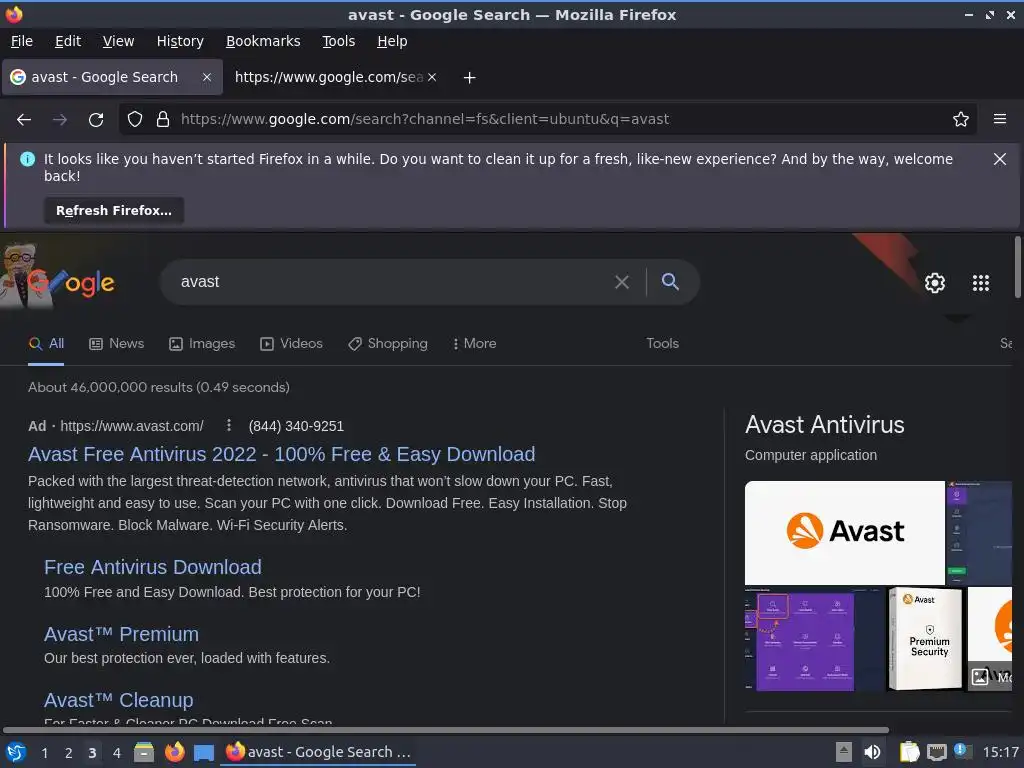This screenshot has height=768, width=1024.
Task: Open the Edit menu
Action: pyautogui.click(x=68, y=41)
